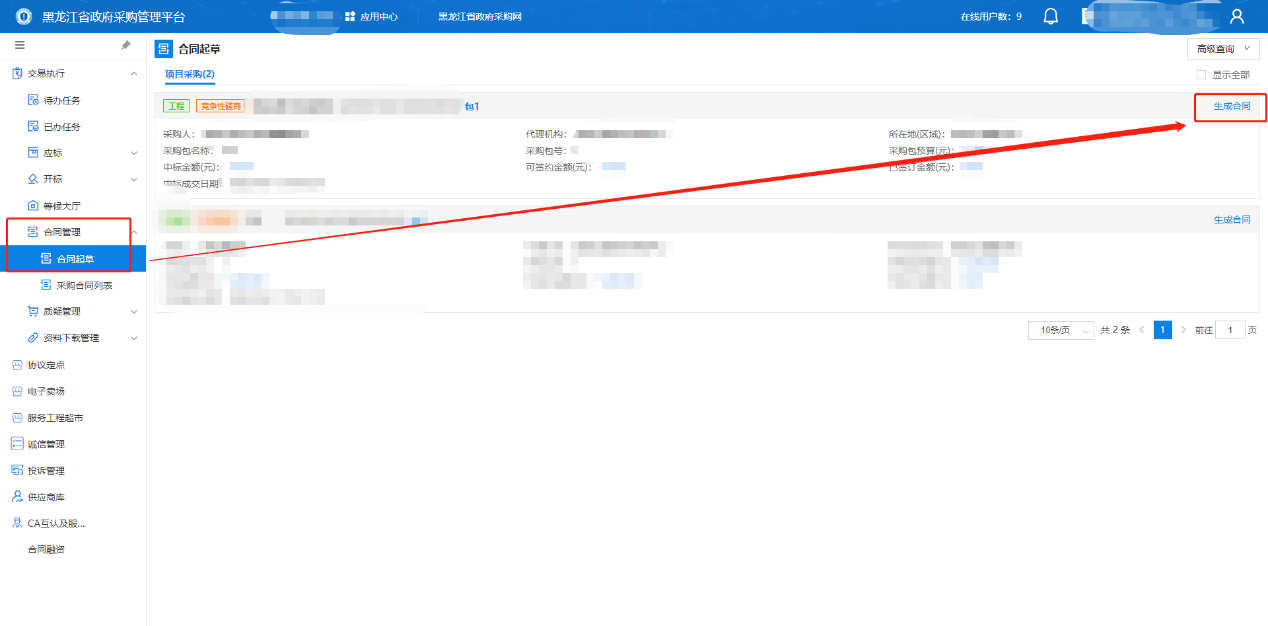Open the user profile icon
Viewport: 1268px width, 626px height.
tap(1237, 16)
